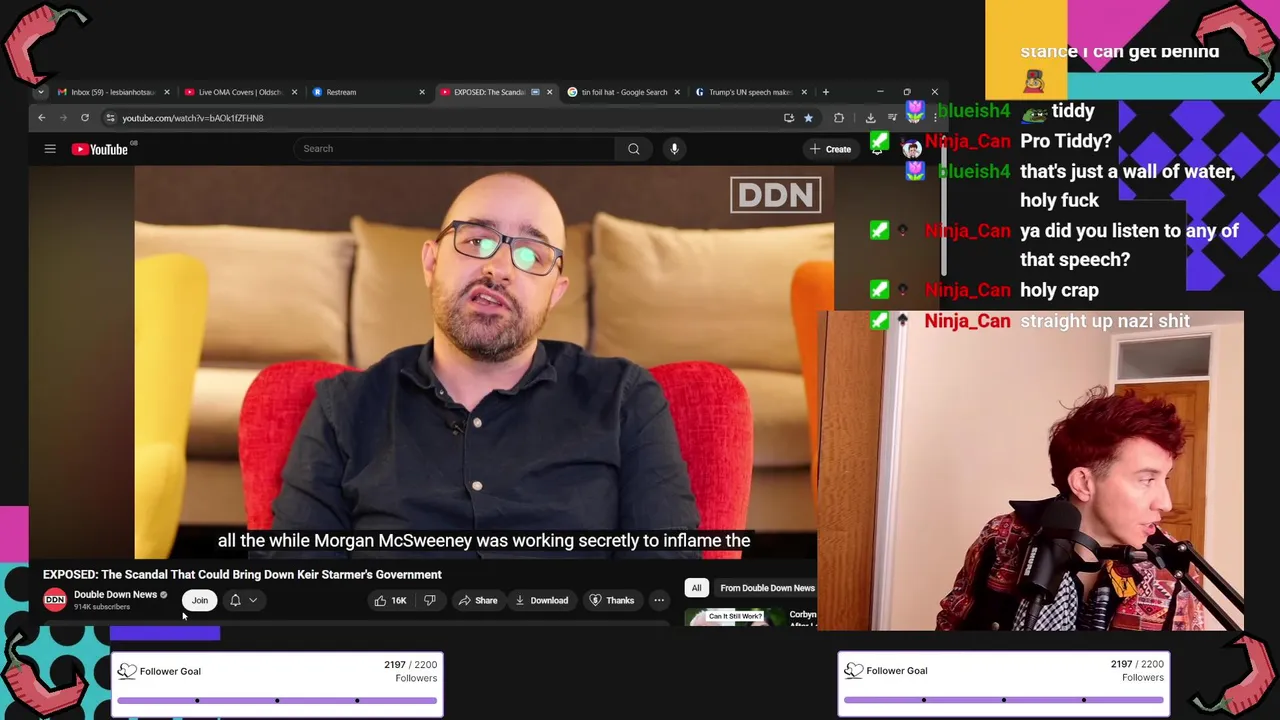
Task: Click the DDN watermark in video corner
Action: 776,195
